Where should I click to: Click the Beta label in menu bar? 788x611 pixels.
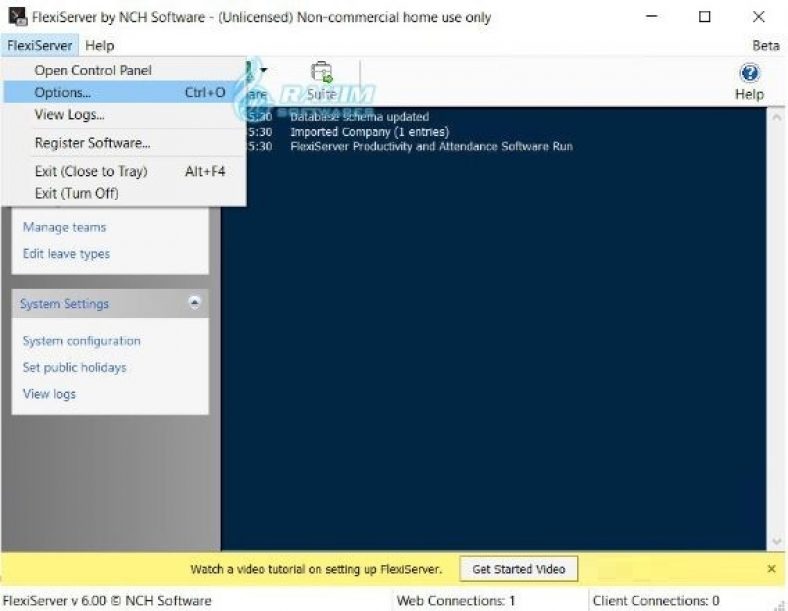coord(766,46)
